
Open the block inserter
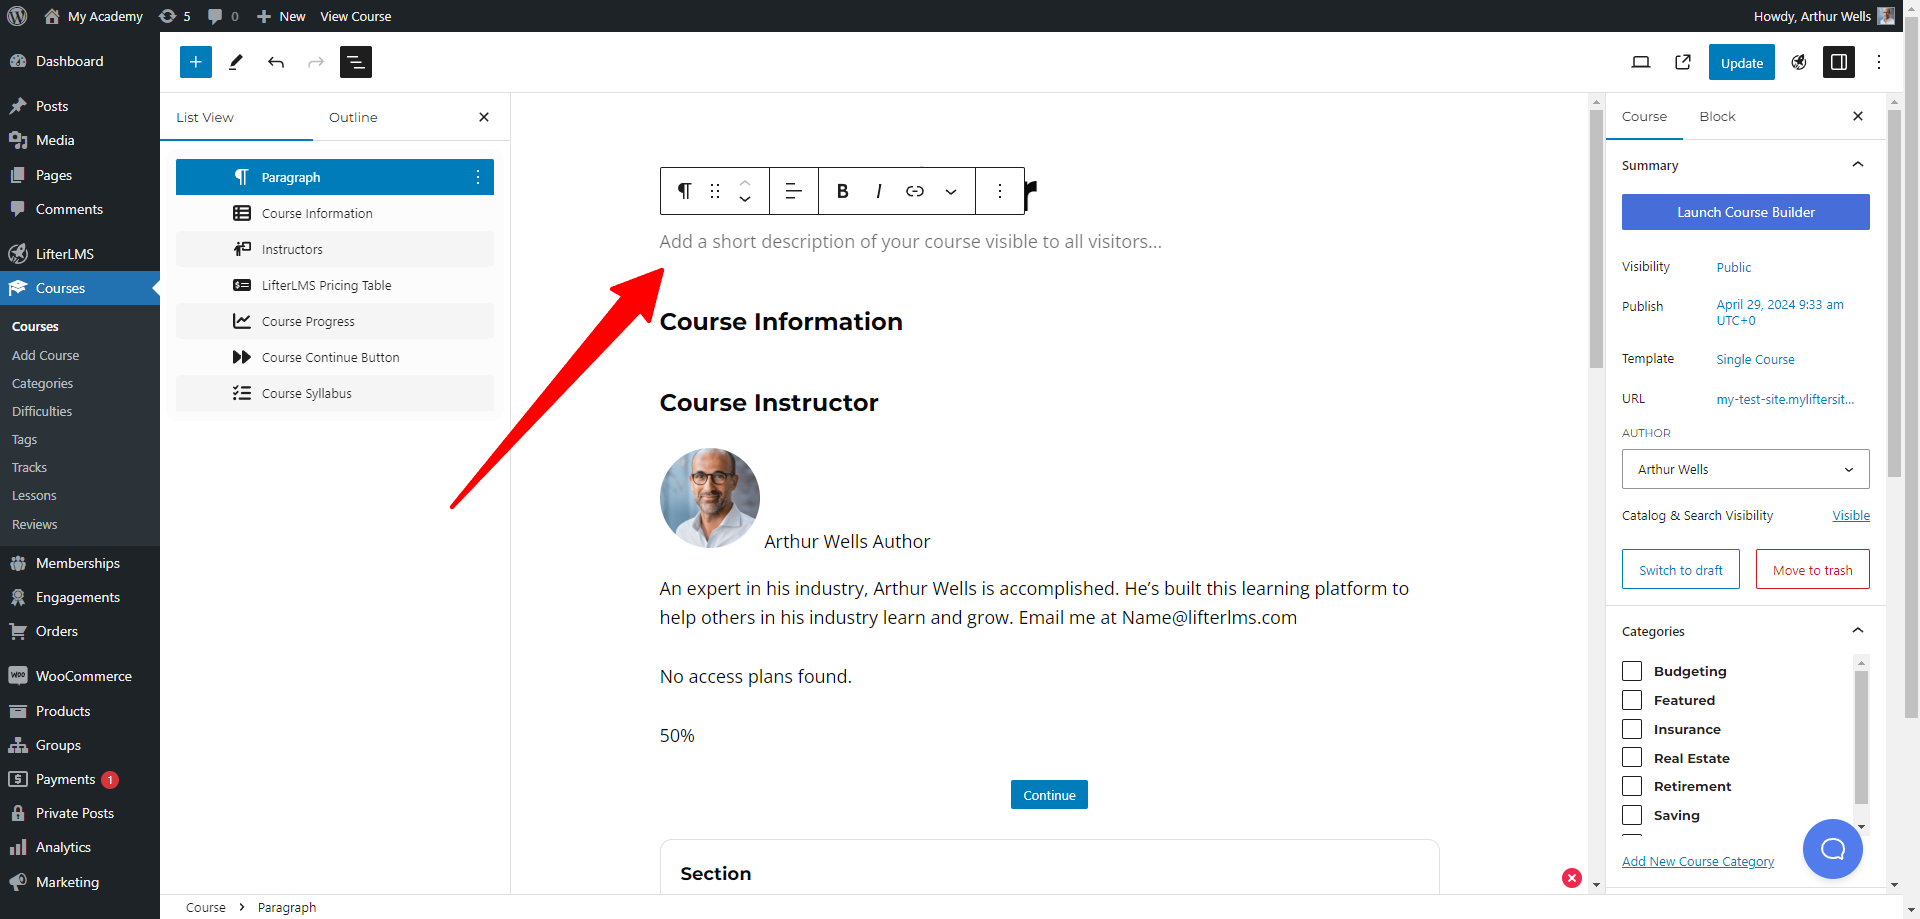(195, 61)
